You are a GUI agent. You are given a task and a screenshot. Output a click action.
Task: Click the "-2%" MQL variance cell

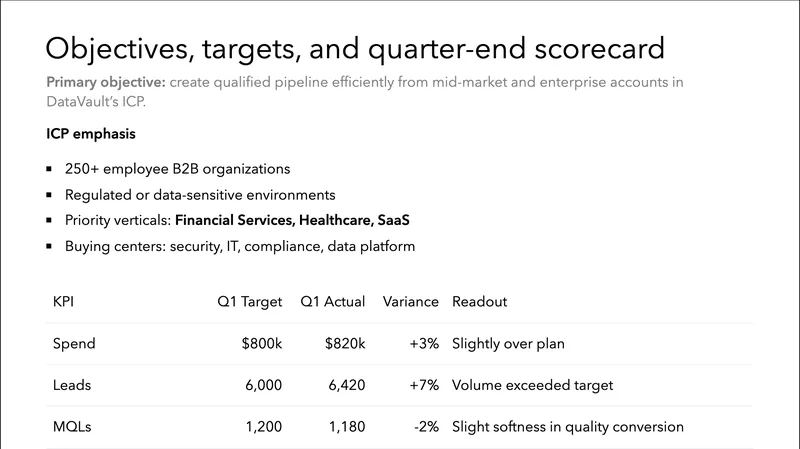[425, 427]
